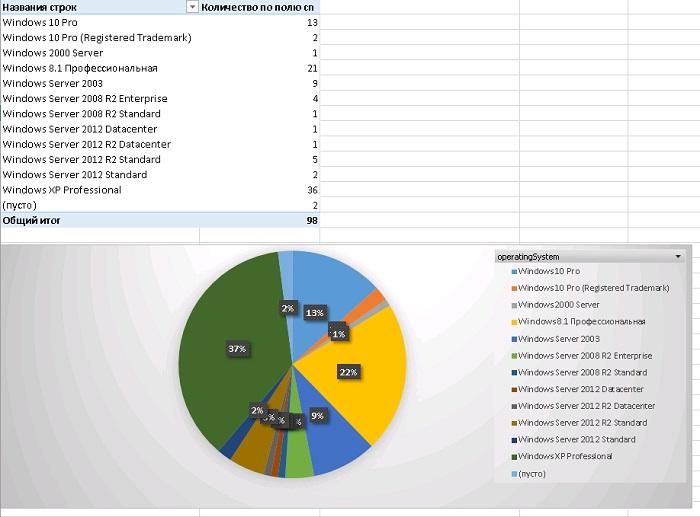Select legend entry 'Windows Server 2012 Datacenter'

pyautogui.click(x=580, y=389)
